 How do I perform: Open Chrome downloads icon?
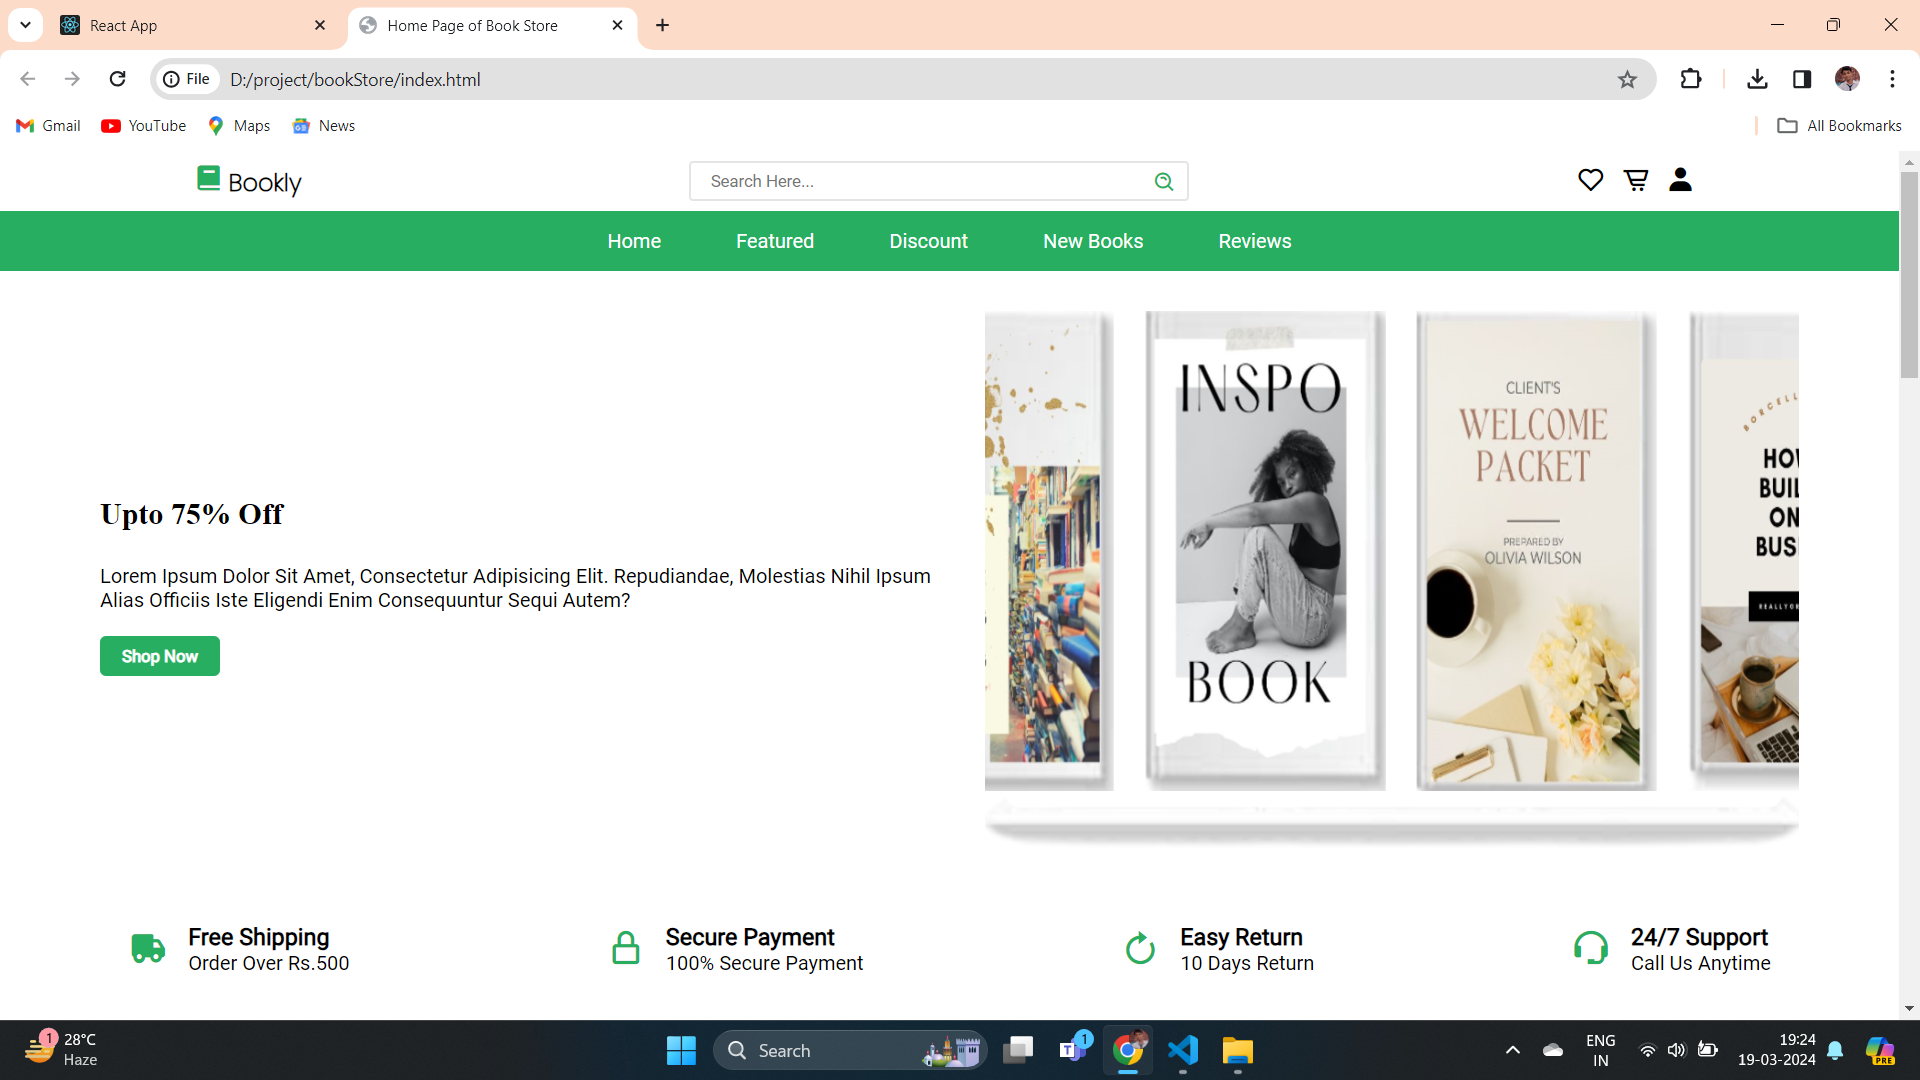pos(1757,79)
